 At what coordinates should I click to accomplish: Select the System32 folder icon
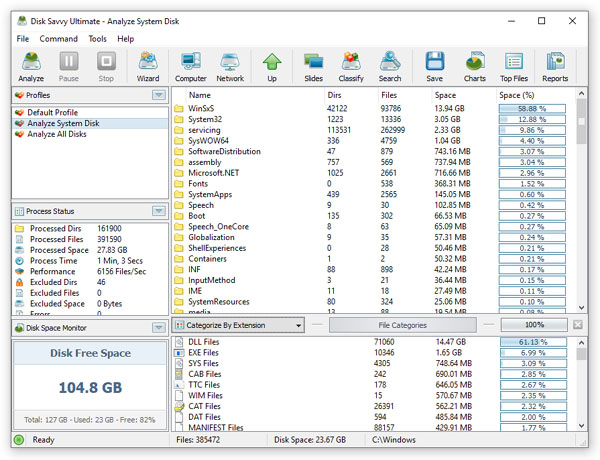pyautogui.click(x=179, y=119)
